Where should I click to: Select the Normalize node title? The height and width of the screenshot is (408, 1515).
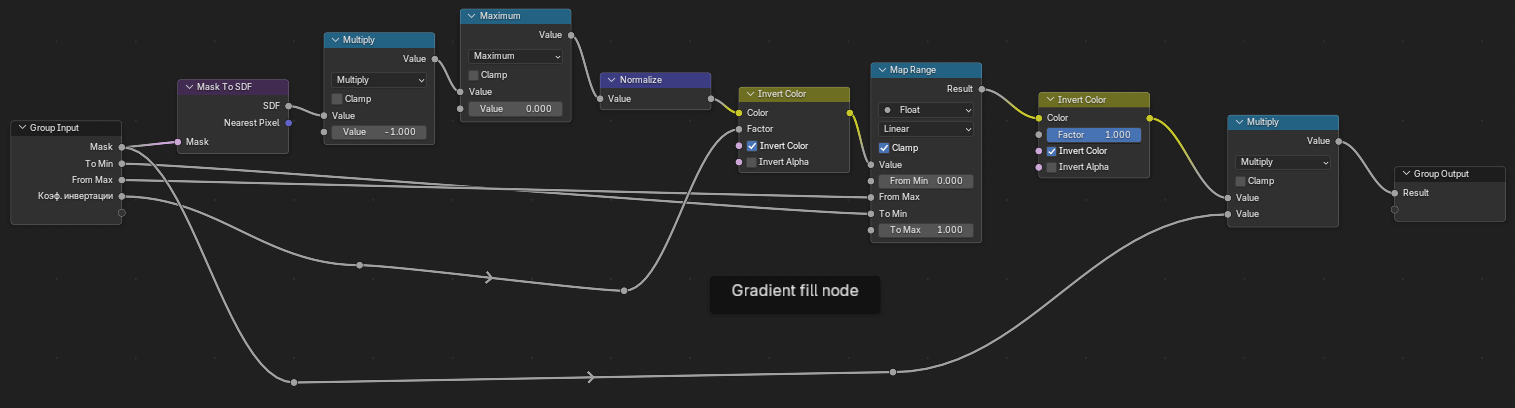[641, 80]
